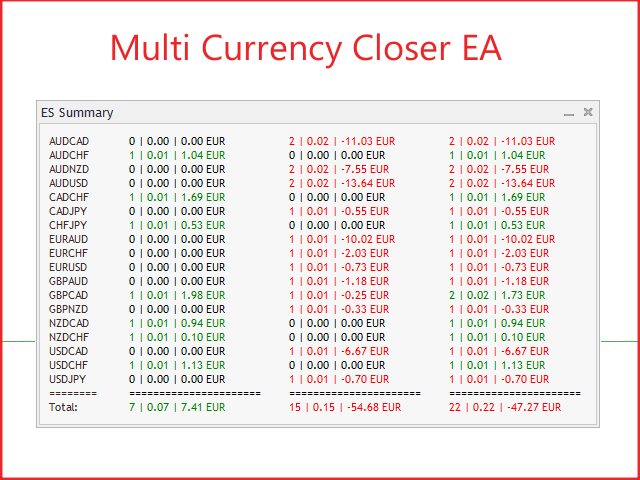640x480 pixels.
Task: Select the USDCAD symbol label
Action: [69, 351]
